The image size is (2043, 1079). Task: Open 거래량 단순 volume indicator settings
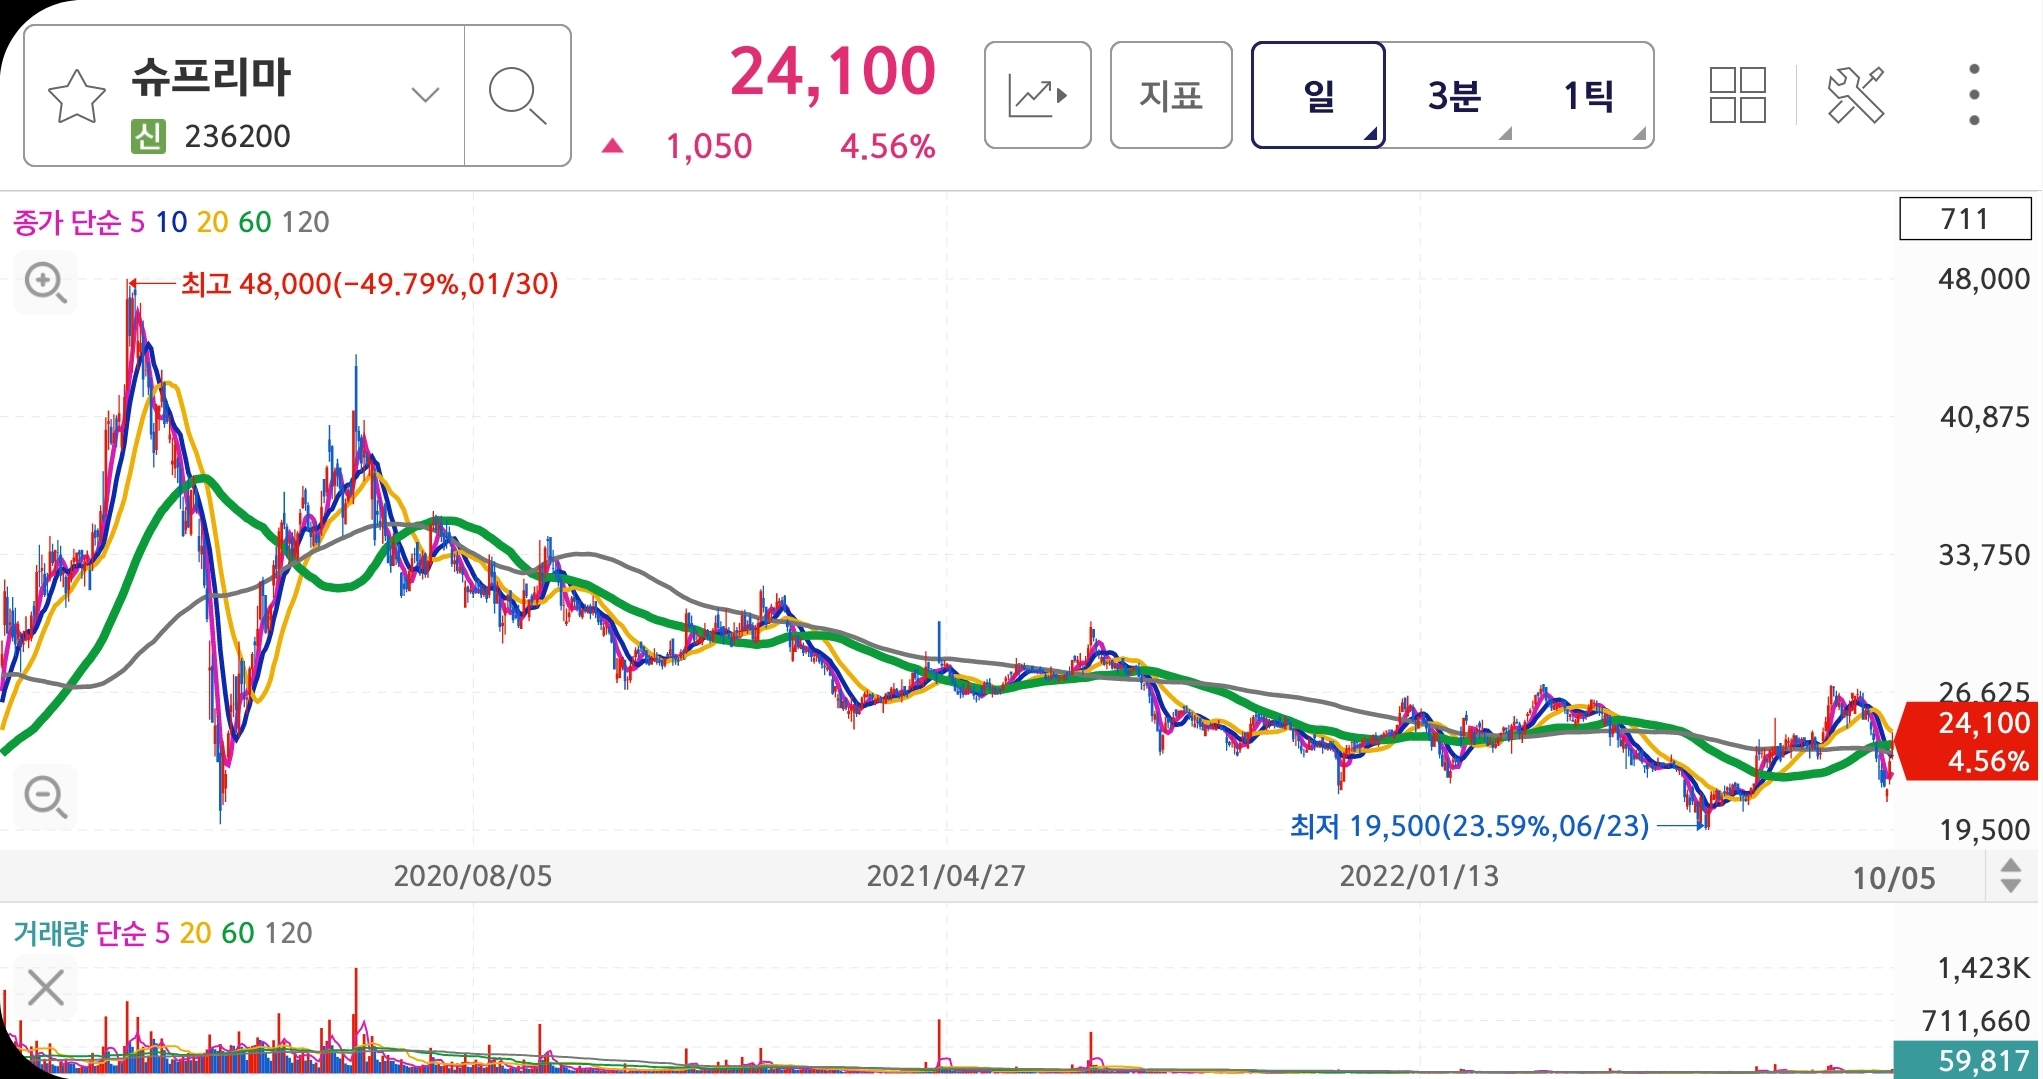click(x=79, y=933)
